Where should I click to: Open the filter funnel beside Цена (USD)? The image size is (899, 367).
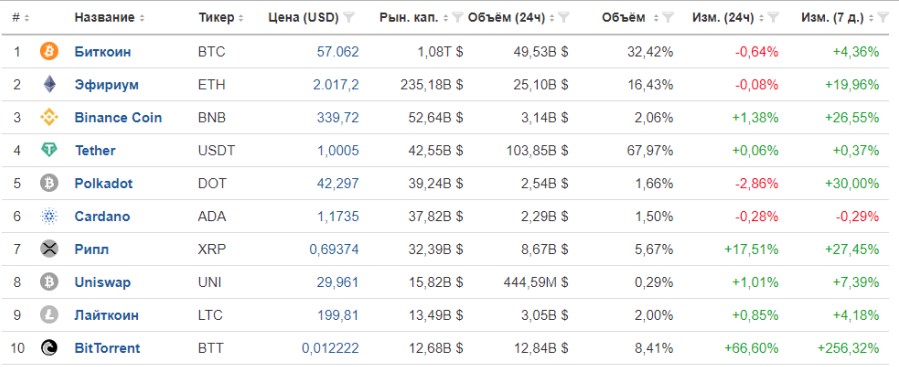pos(349,18)
